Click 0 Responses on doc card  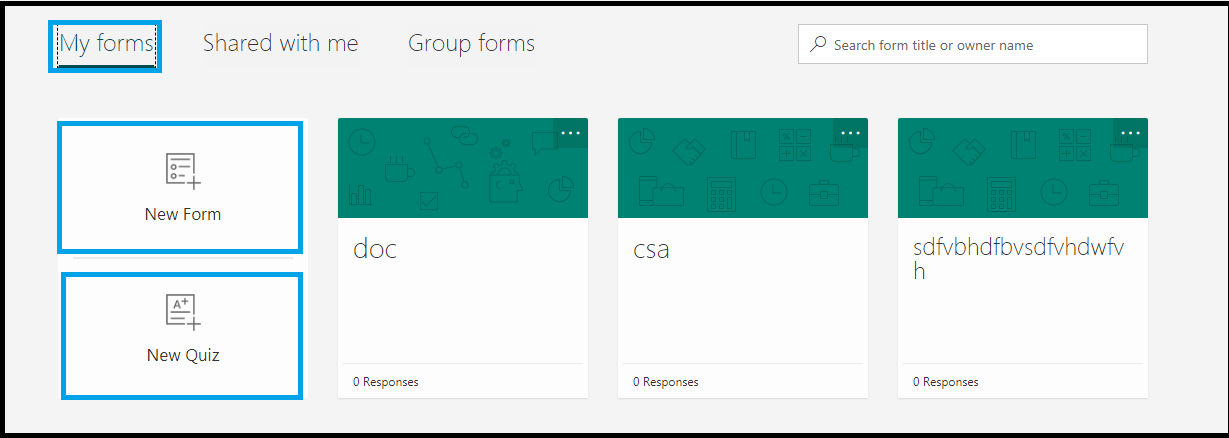point(386,382)
